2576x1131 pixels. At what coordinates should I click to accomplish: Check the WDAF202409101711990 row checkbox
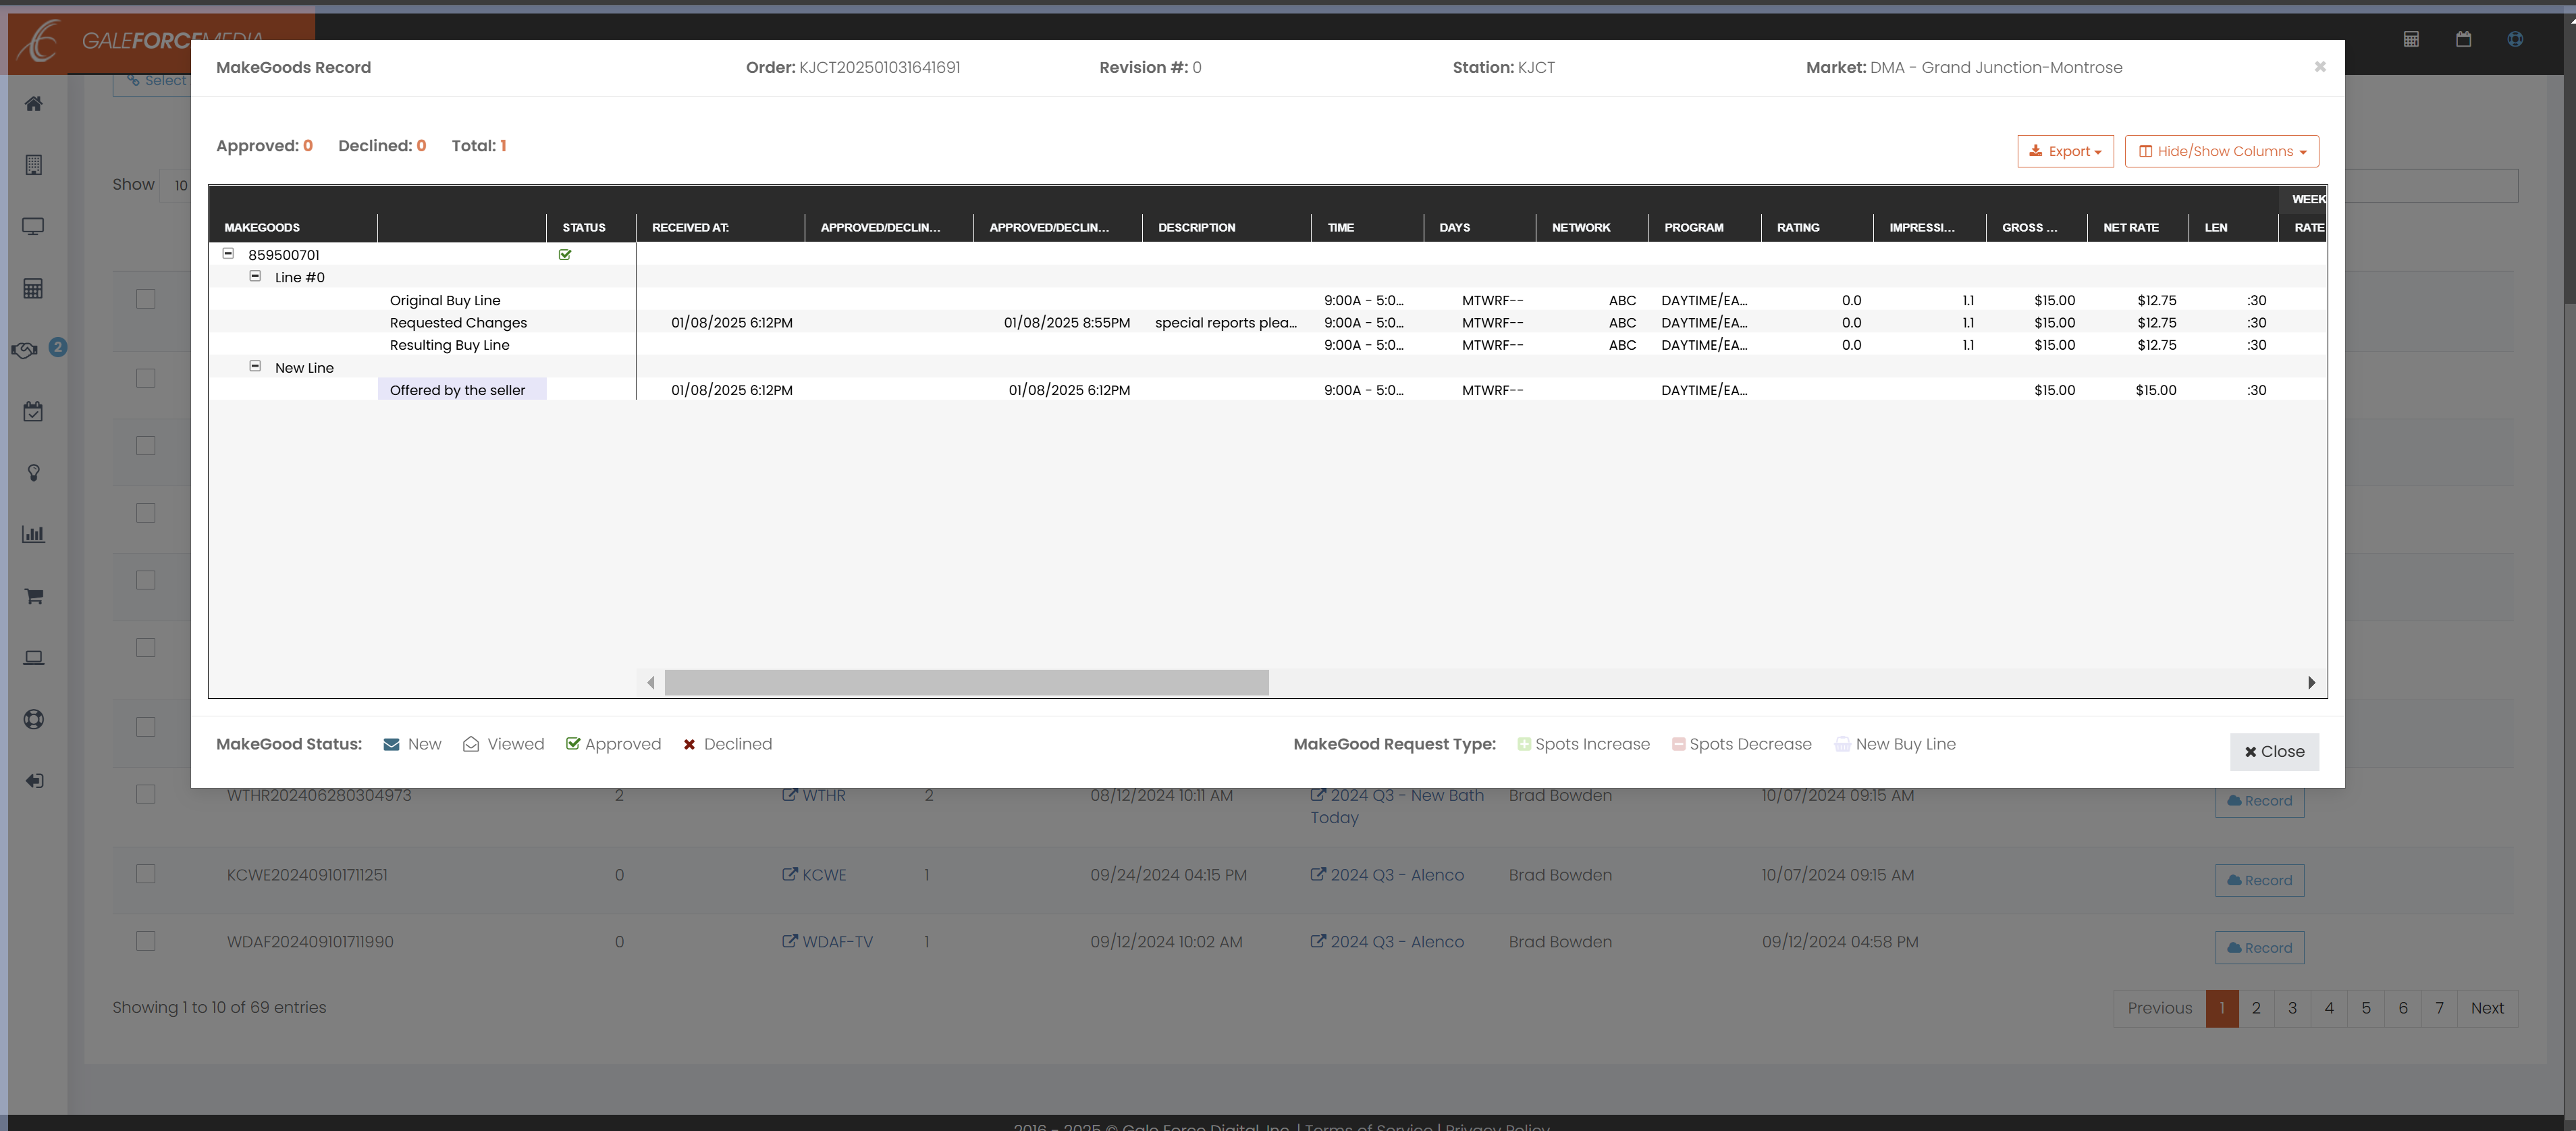[146, 941]
